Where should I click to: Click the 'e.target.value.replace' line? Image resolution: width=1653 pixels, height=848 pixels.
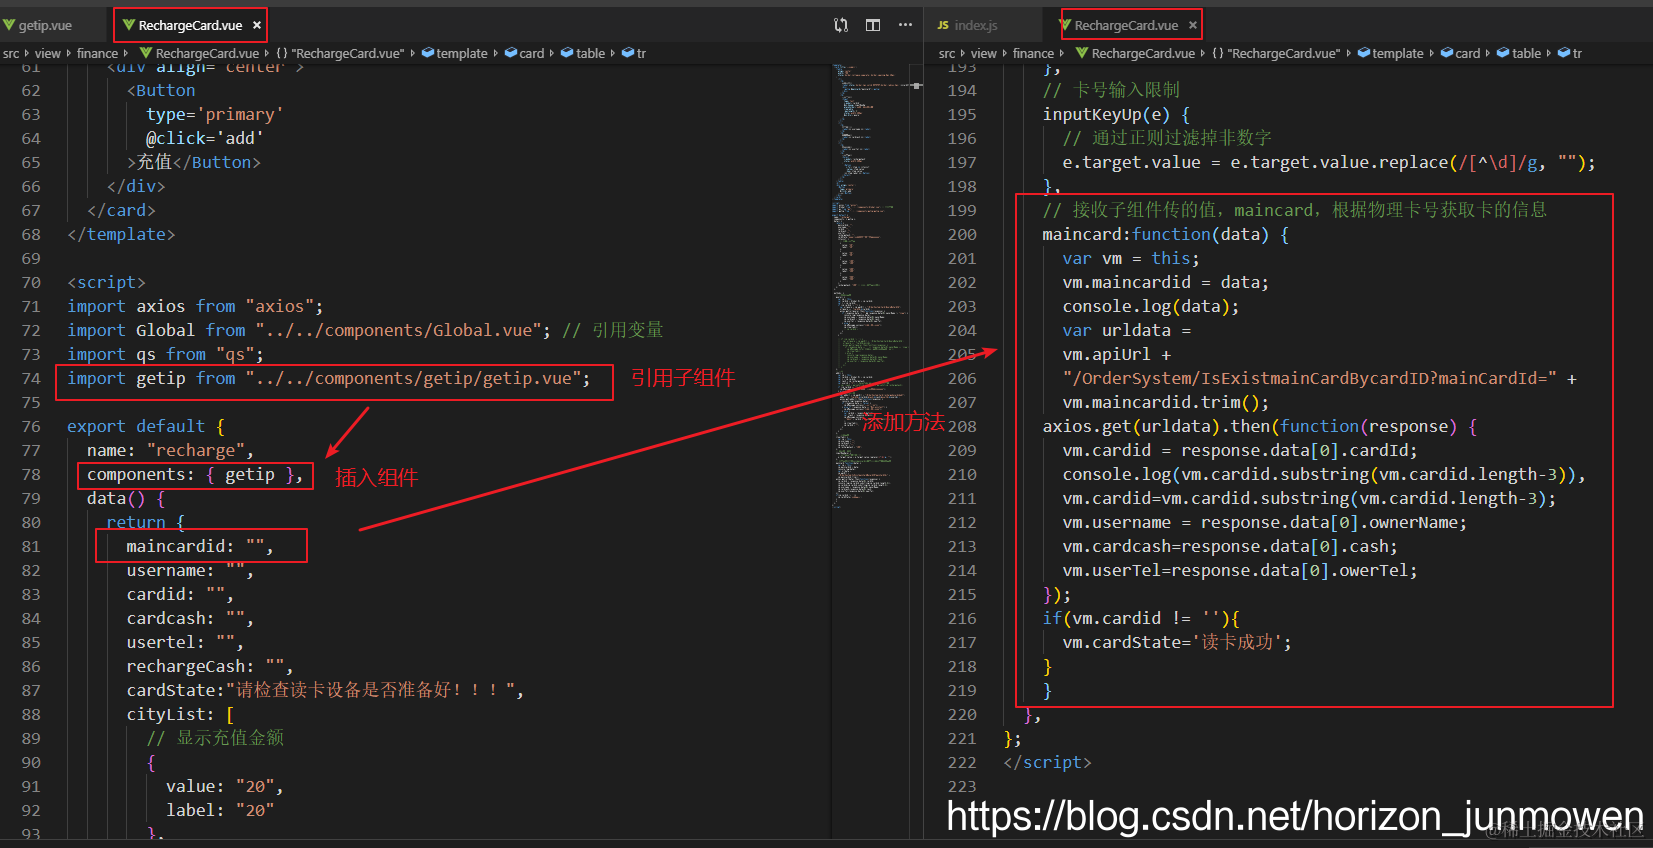[1328, 162]
